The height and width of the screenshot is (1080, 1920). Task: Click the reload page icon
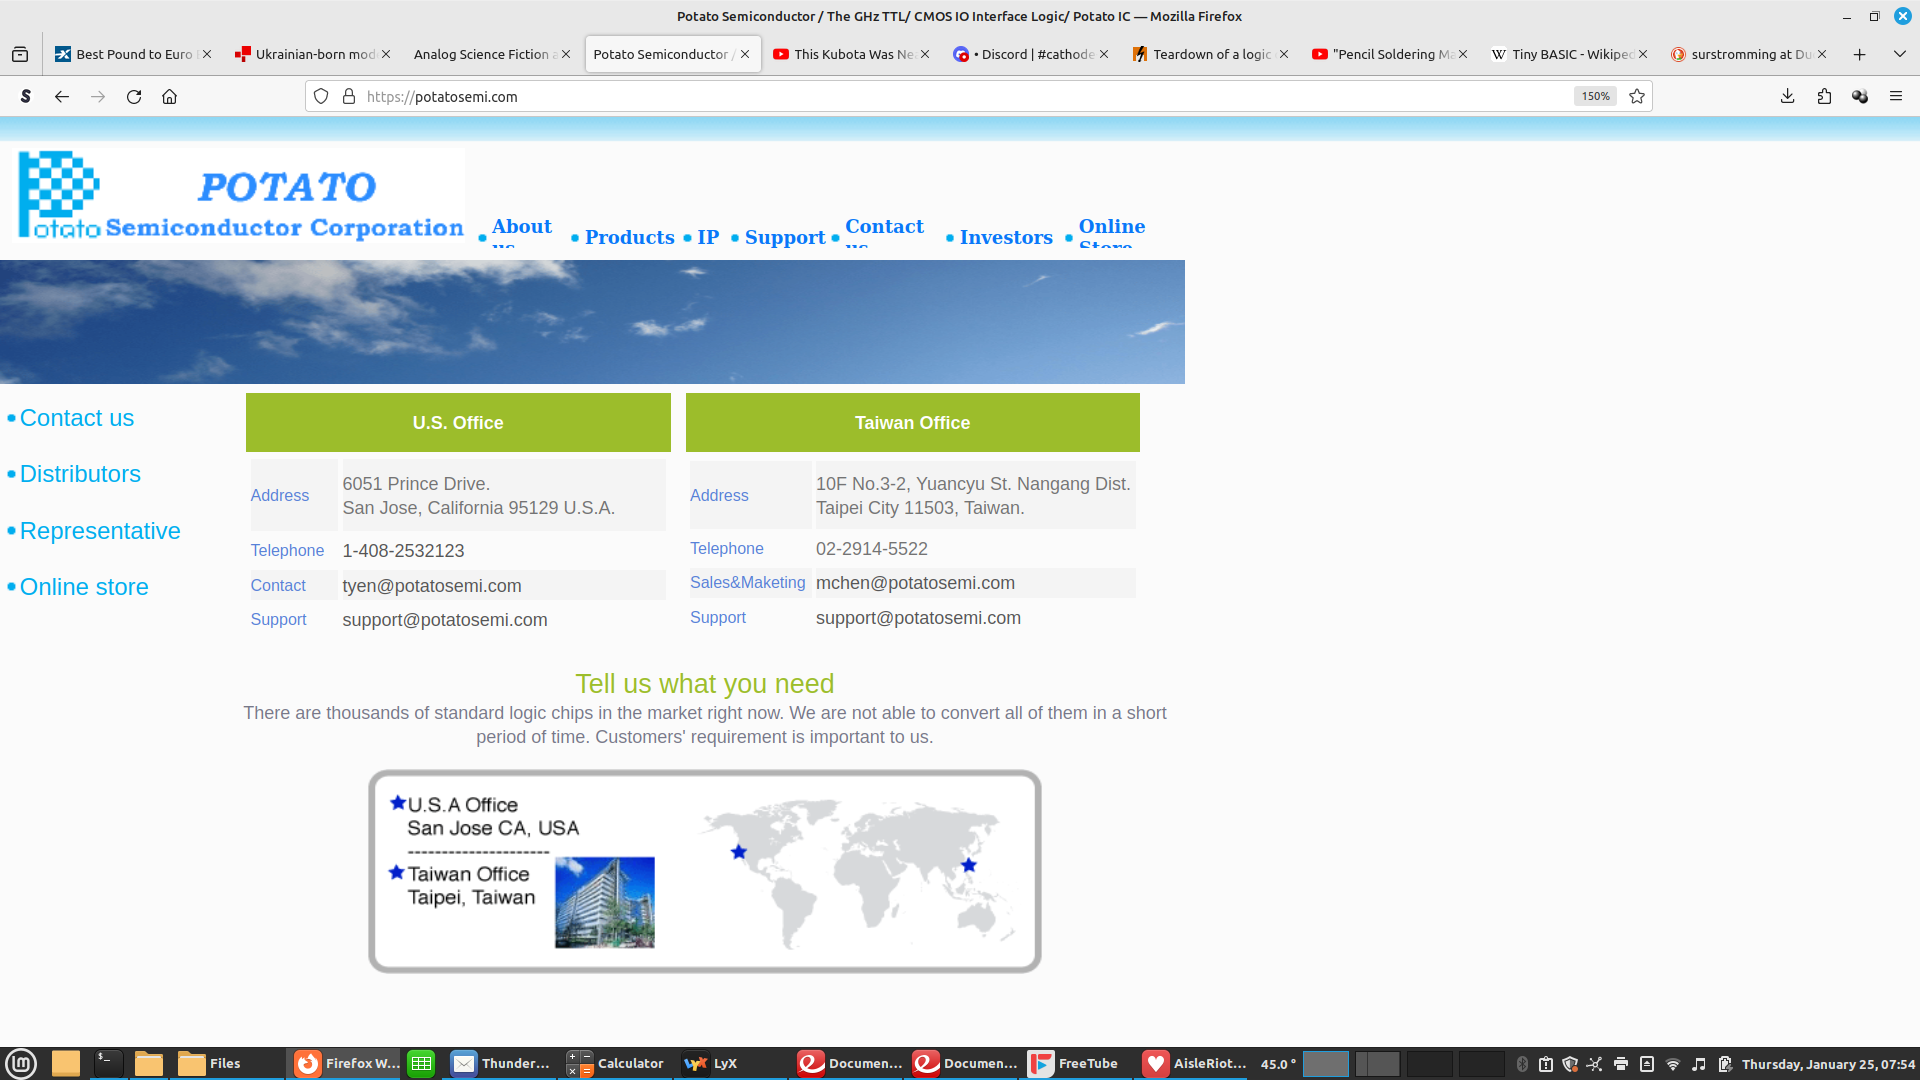[x=134, y=97]
